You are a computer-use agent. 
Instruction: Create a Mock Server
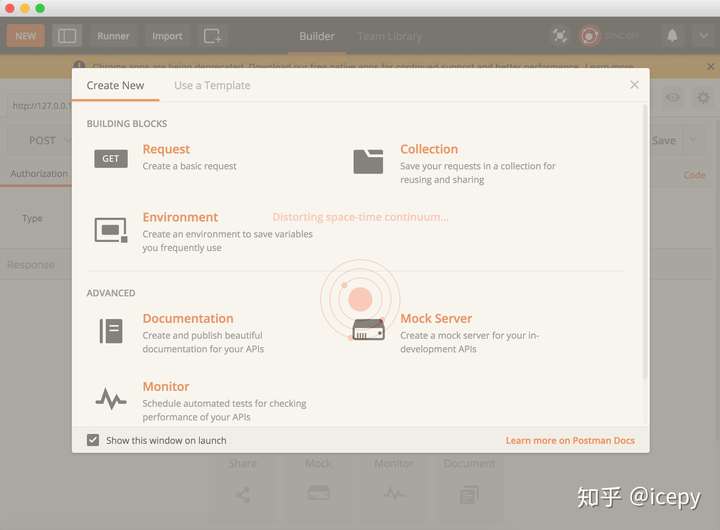pyautogui.click(x=436, y=318)
